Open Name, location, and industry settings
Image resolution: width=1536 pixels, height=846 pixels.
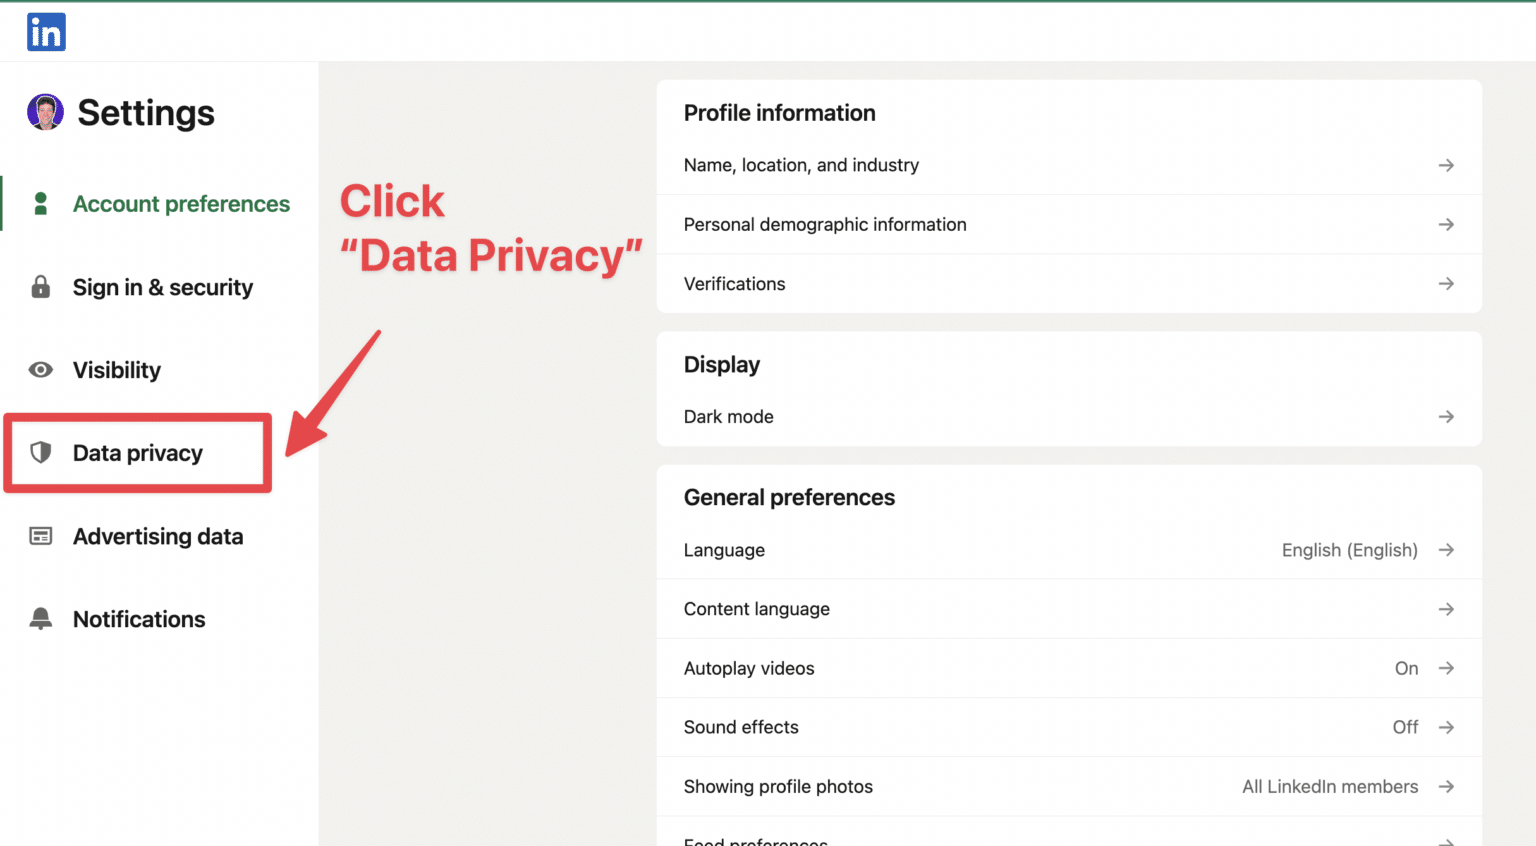(801, 165)
